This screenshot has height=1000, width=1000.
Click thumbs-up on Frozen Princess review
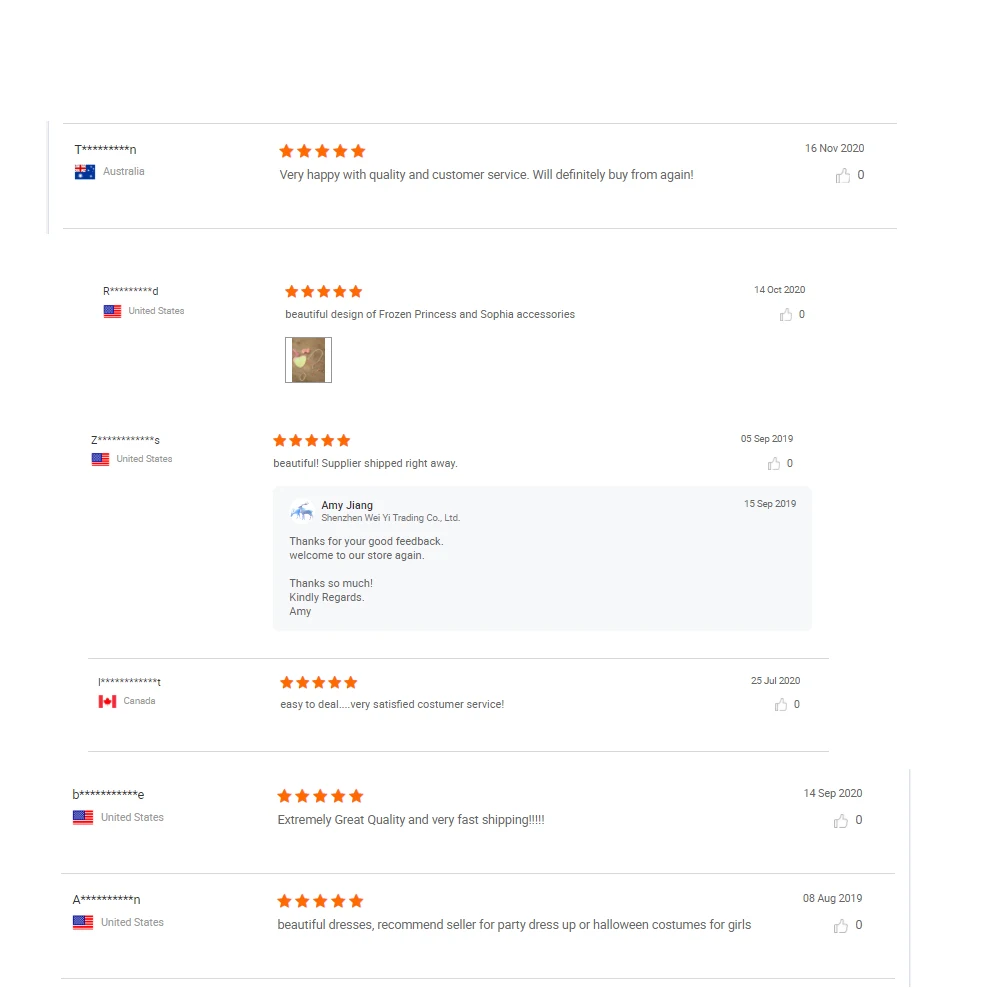[x=786, y=315]
